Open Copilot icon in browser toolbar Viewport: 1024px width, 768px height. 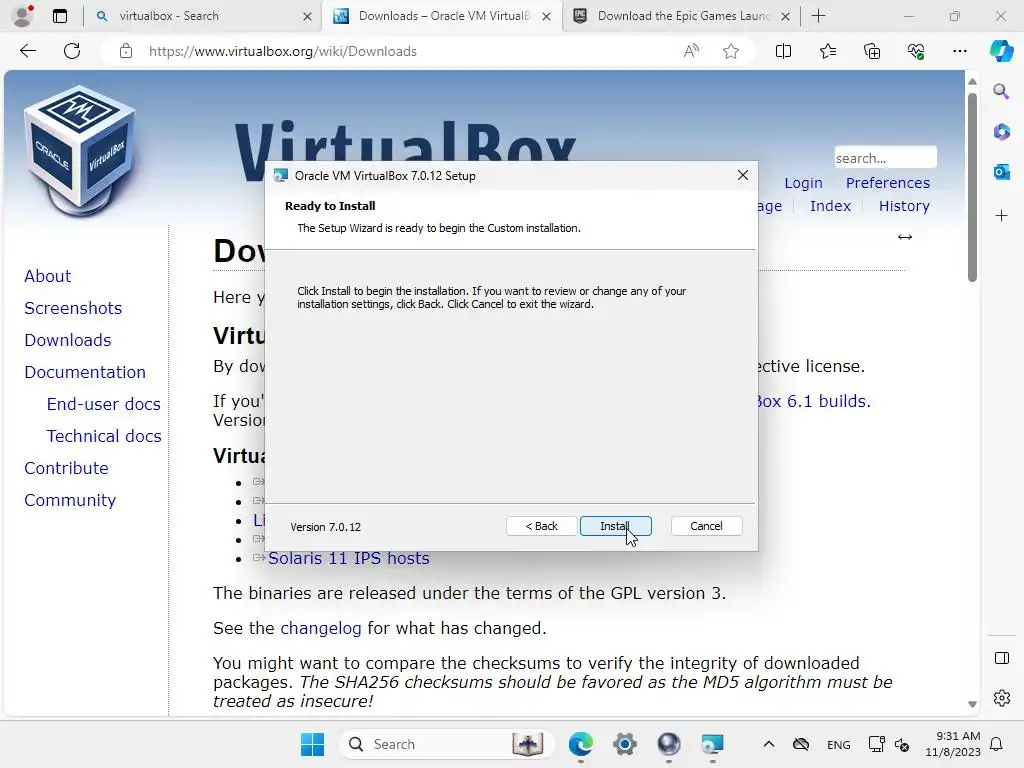1001,51
